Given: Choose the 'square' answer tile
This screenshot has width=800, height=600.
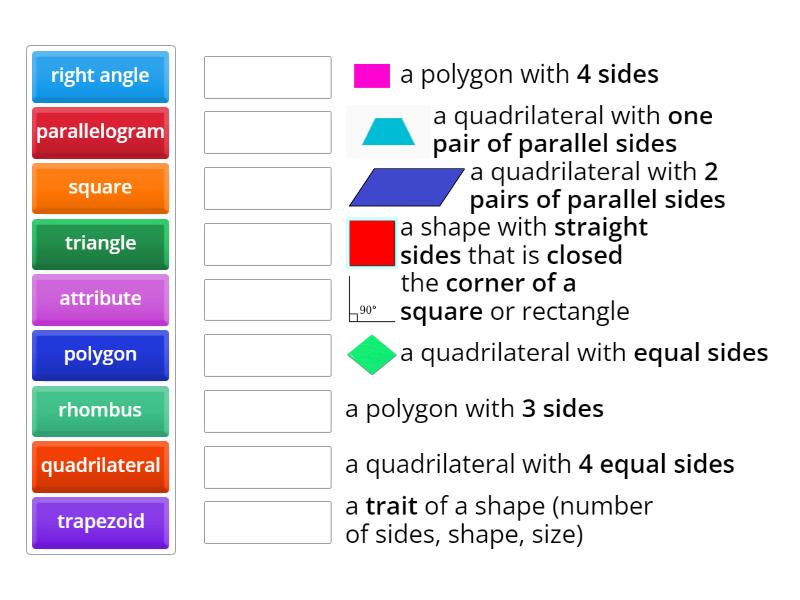Looking at the screenshot, I should [100, 187].
